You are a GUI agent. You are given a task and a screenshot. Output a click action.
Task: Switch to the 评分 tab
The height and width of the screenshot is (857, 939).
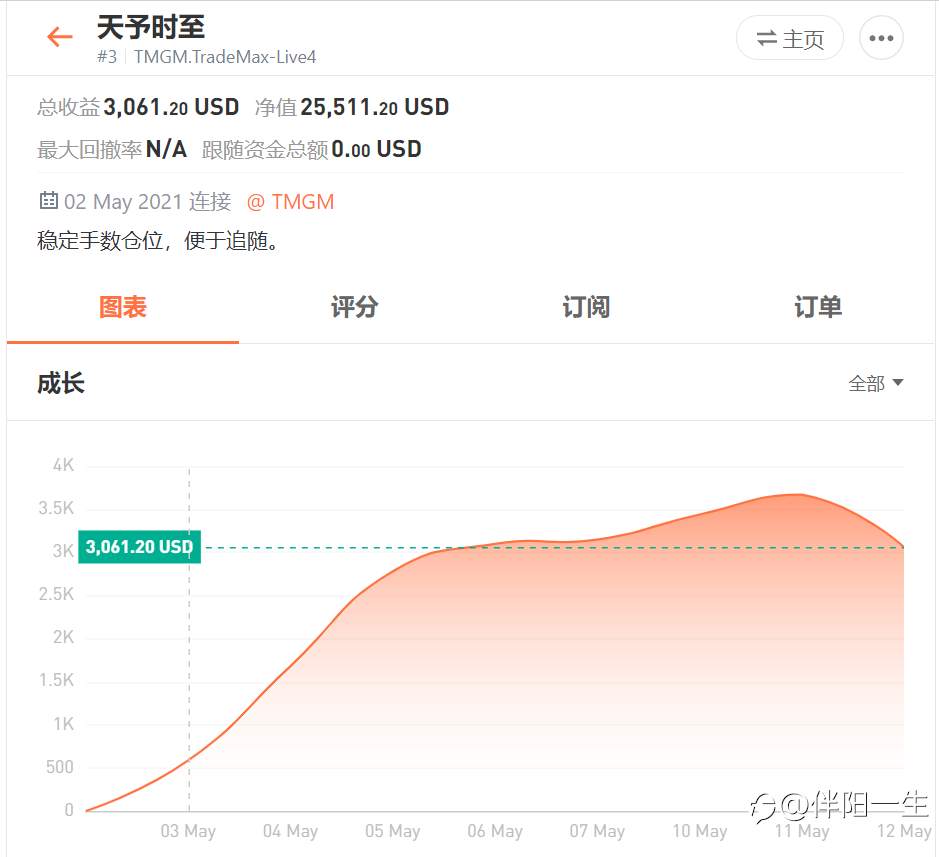[355, 307]
